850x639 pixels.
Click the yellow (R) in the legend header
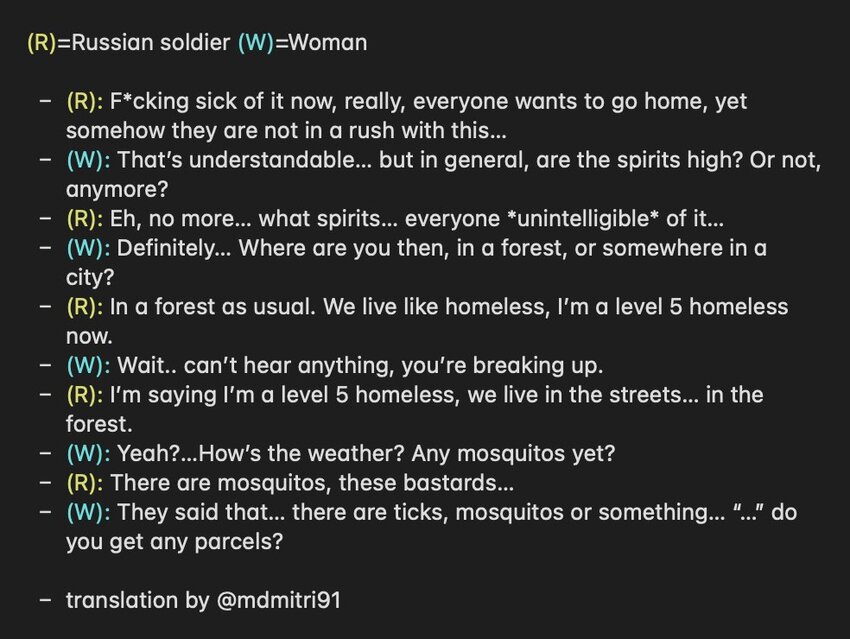pos(42,43)
